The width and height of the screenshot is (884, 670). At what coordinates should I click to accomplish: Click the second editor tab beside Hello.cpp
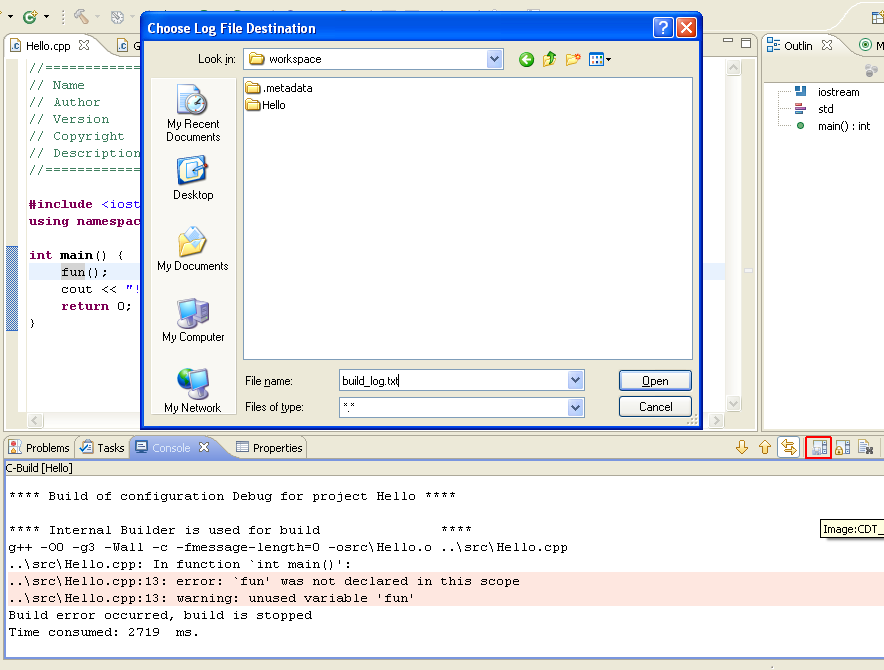tap(127, 46)
